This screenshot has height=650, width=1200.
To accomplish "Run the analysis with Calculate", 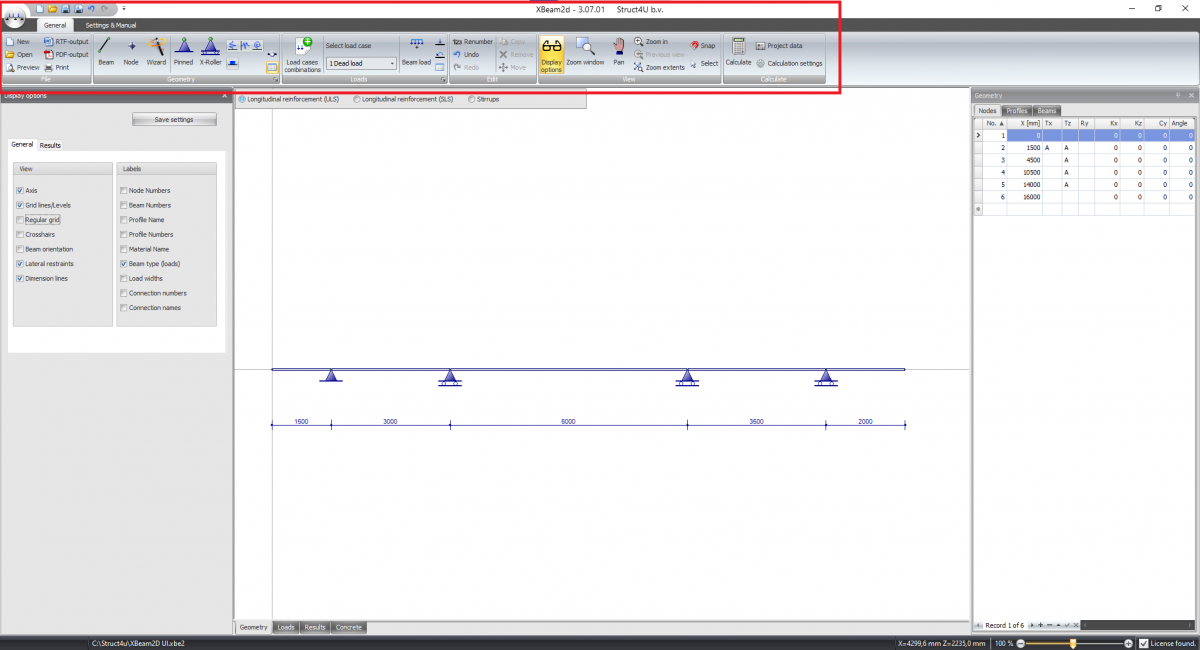I will (x=738, y=54).
